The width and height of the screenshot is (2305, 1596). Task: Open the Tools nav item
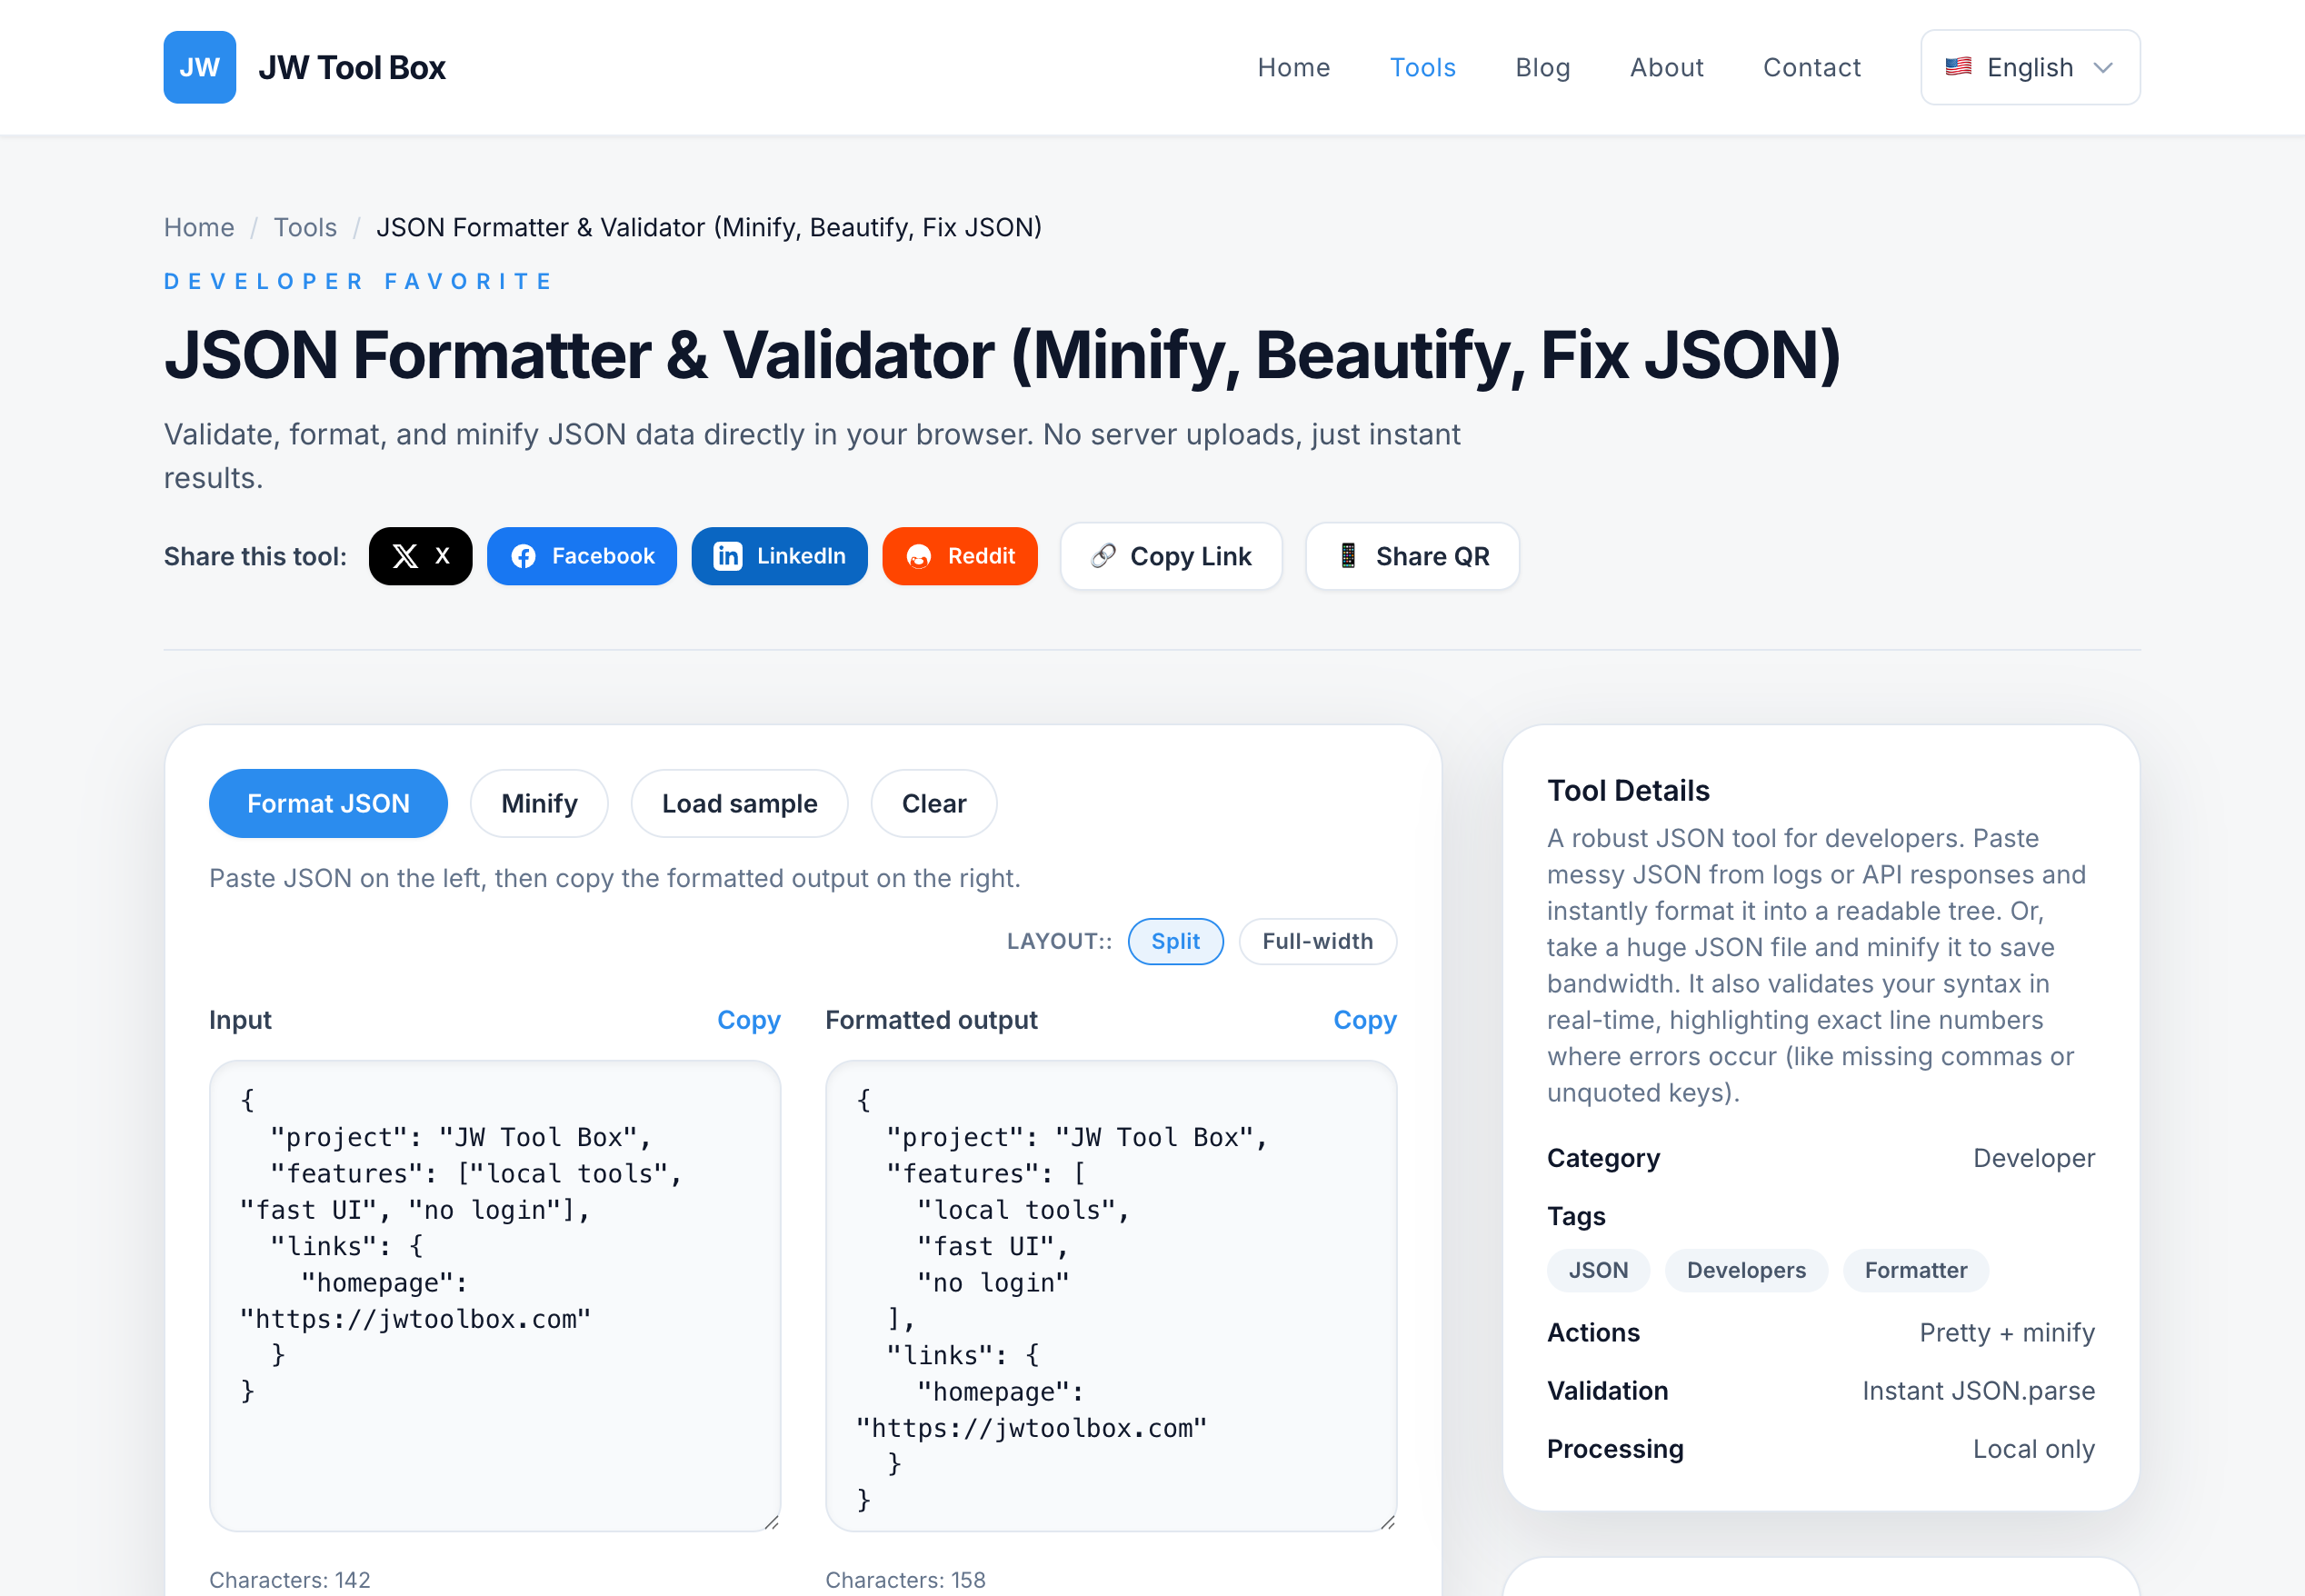pos(1422,67)
